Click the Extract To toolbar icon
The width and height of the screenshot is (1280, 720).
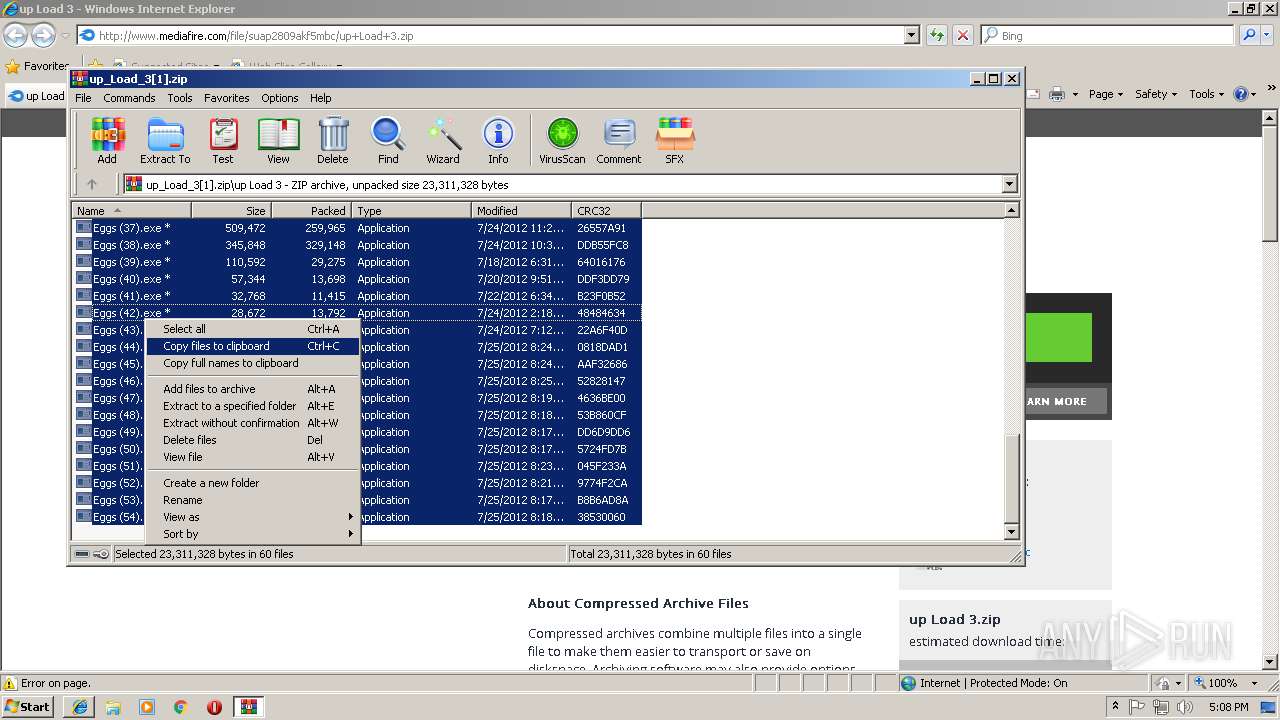point(165,141)
